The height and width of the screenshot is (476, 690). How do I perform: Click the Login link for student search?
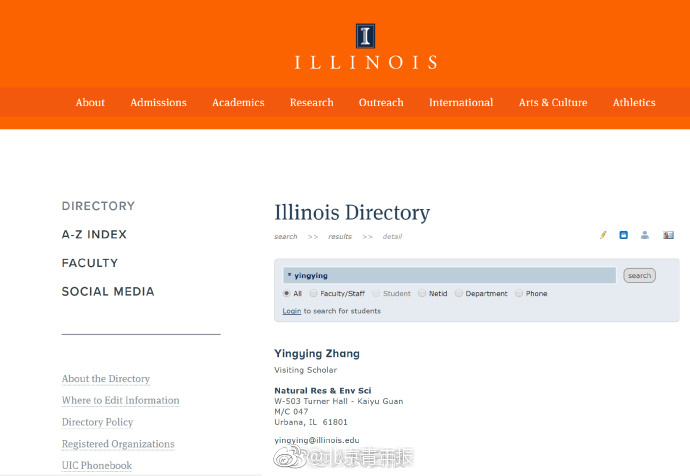coord(292,311)
